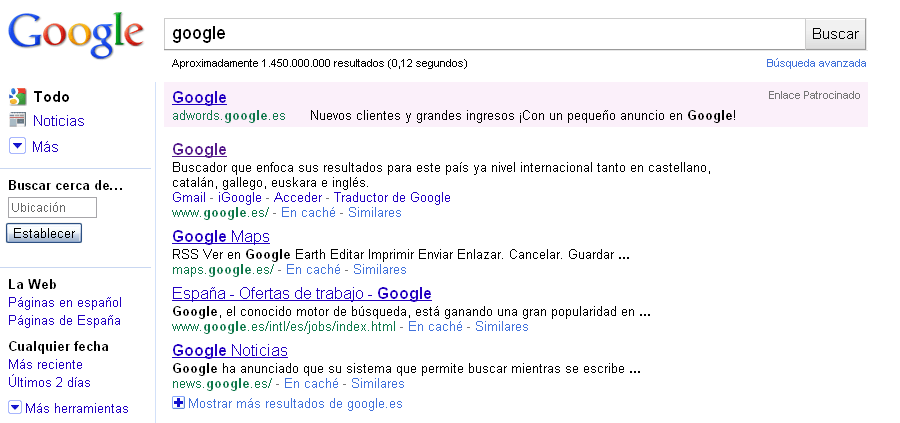Click the Noticias newspaper icon
900x423 pixels.
[18, 121]
